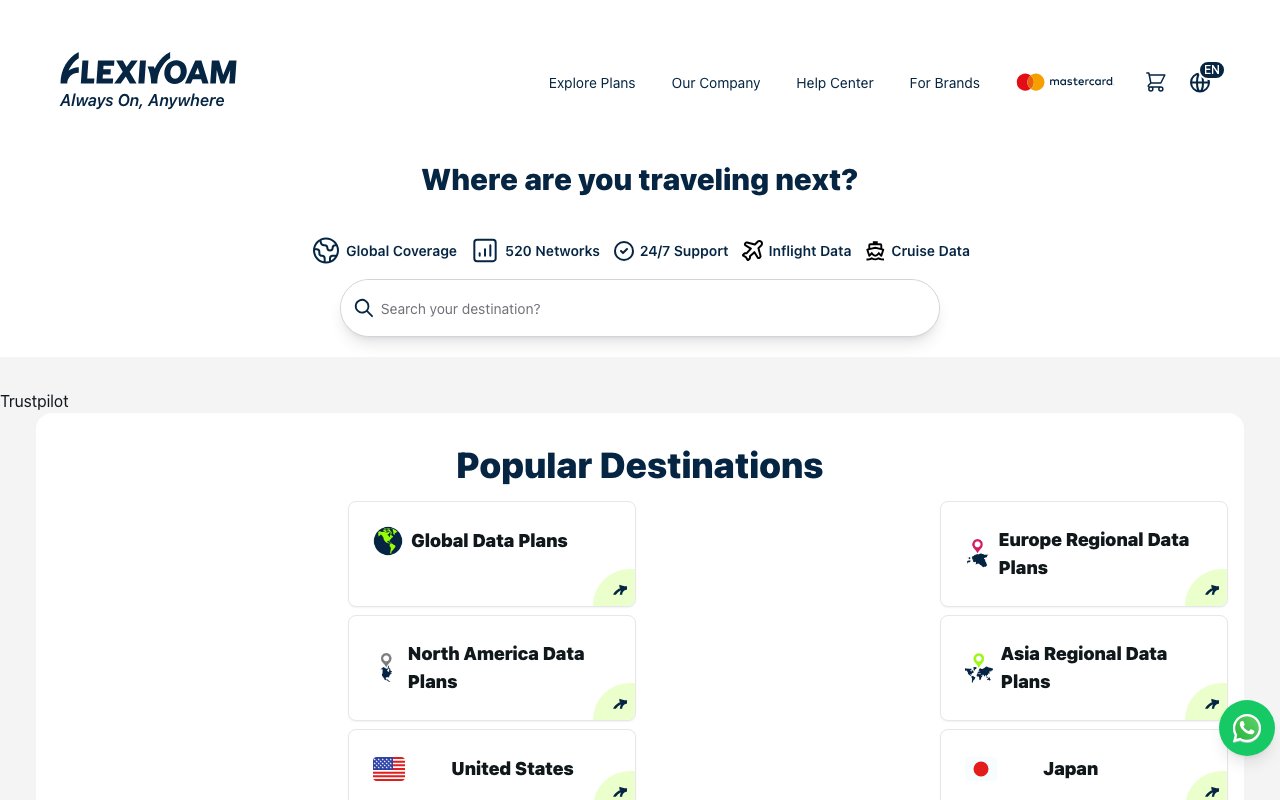Click the arrow on Europe Regional Data Plans card

(1211, 590)
